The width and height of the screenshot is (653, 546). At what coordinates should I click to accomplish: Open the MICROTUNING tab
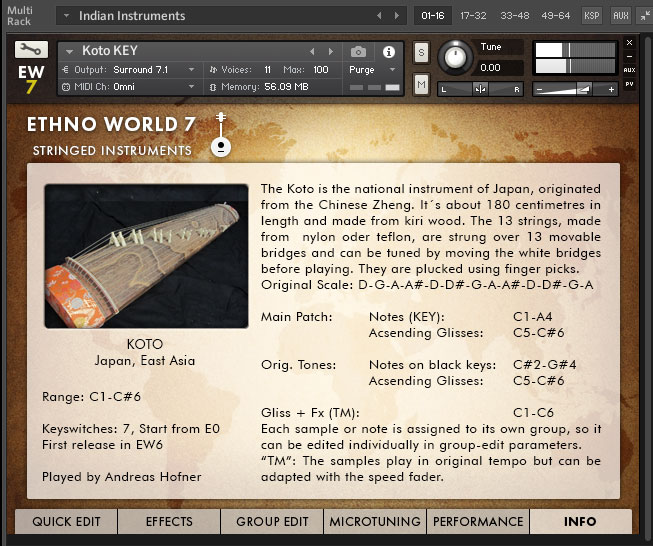(x=375, y=521)
